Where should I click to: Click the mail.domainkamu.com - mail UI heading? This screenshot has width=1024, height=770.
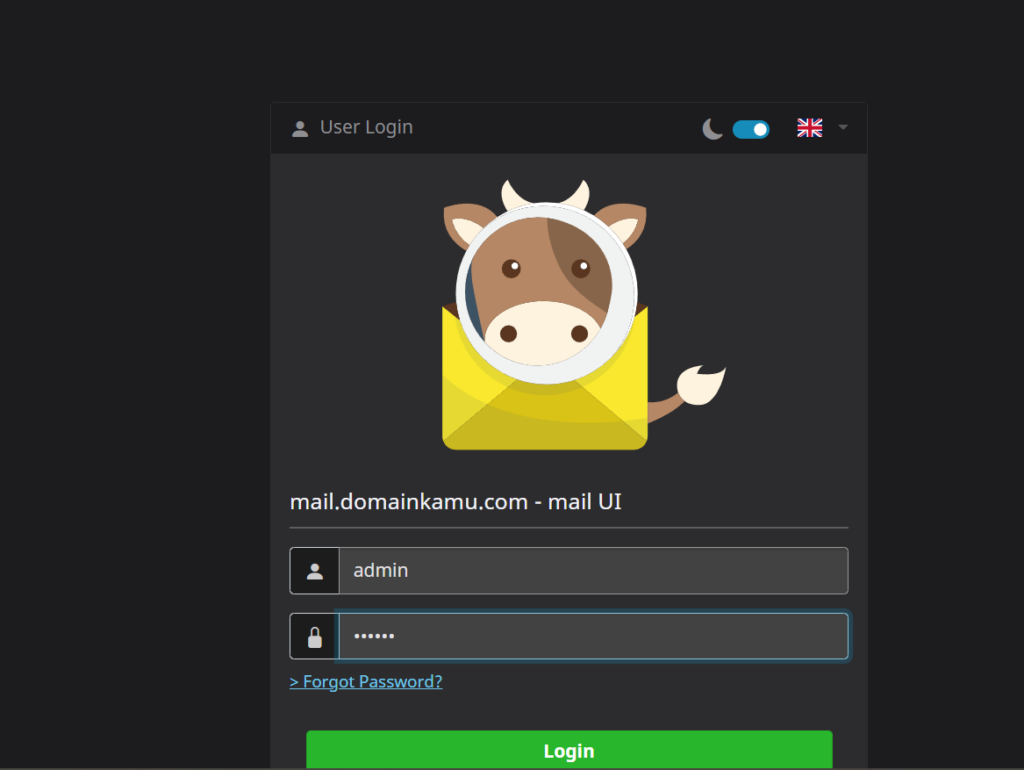tap(456, 501)
